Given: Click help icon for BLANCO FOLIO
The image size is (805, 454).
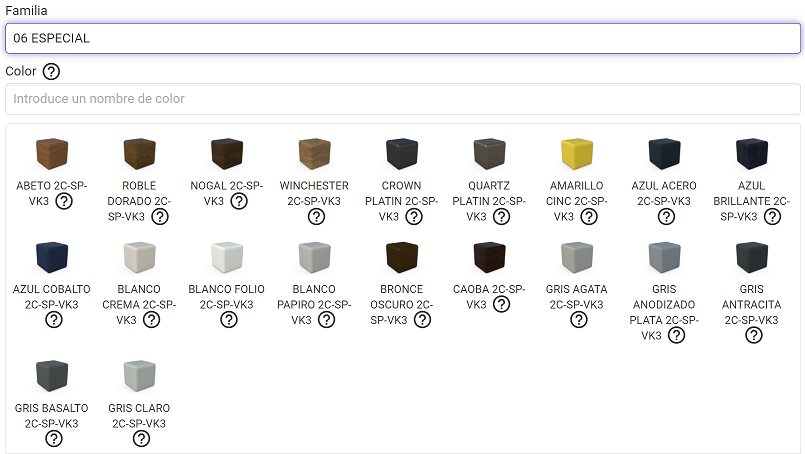Looking at the screenshot, I should pyautogui.click(x=229, y=320).
